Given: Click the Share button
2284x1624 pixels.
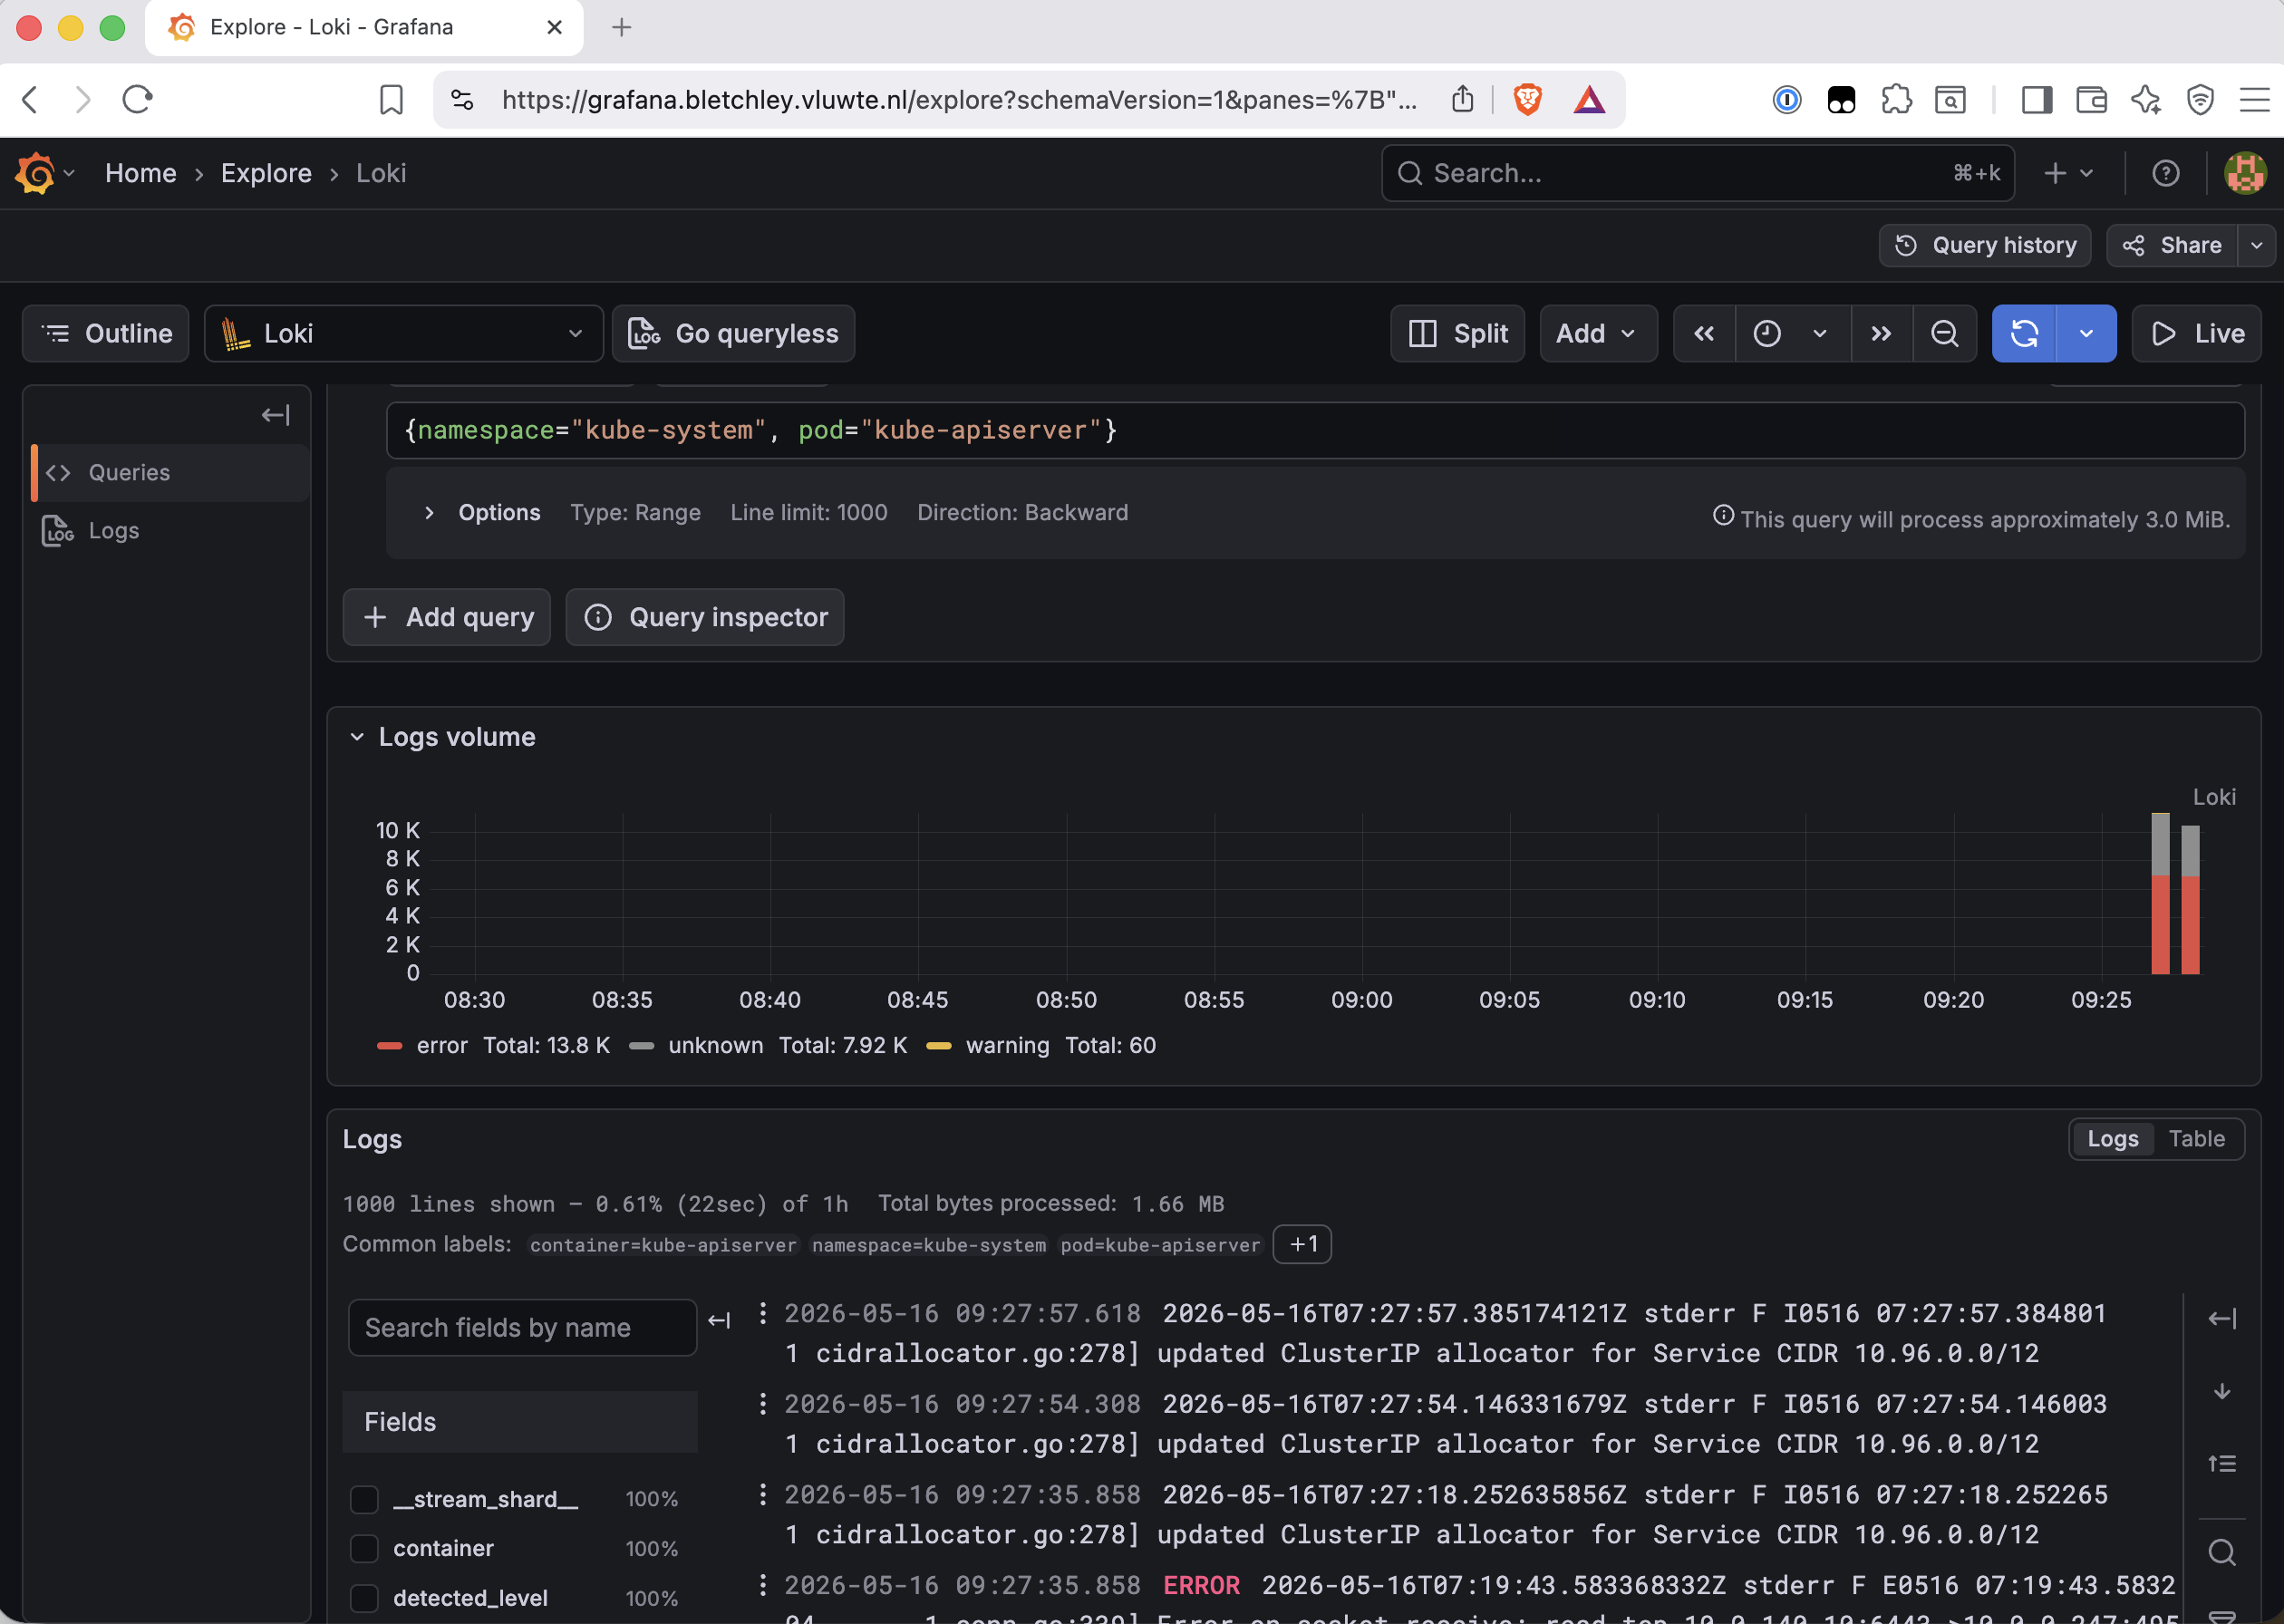Looking at the screenshot, I should (x=2172, y=245).
